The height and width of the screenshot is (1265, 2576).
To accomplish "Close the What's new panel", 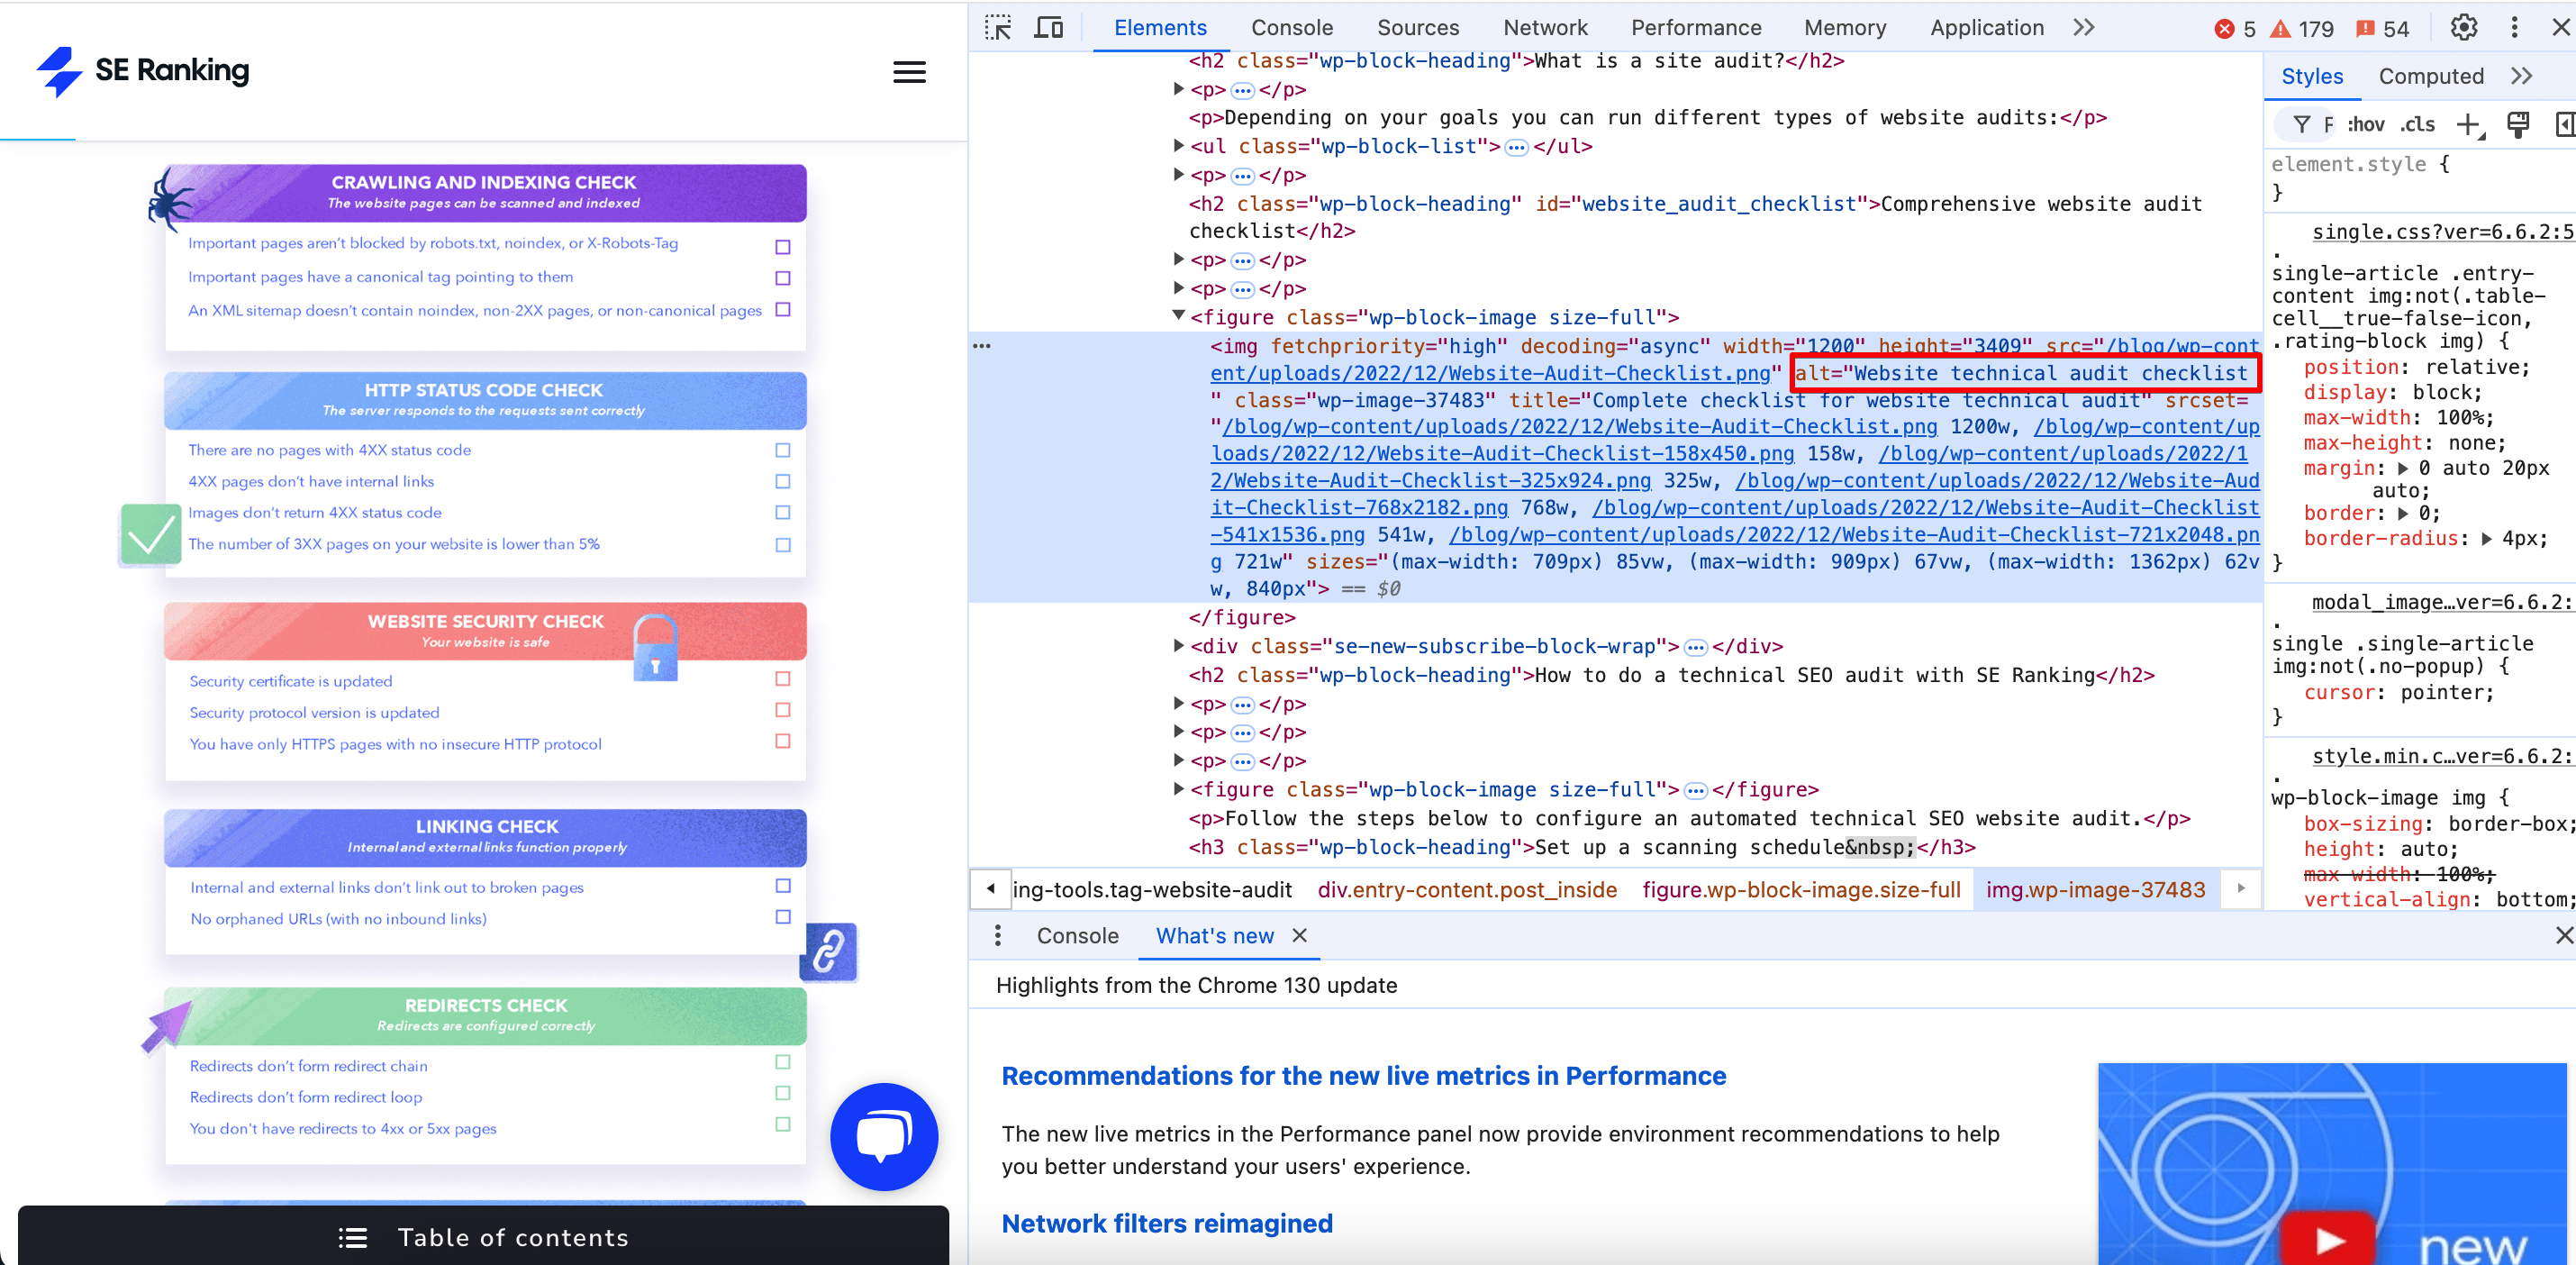I will [1300, 935].
